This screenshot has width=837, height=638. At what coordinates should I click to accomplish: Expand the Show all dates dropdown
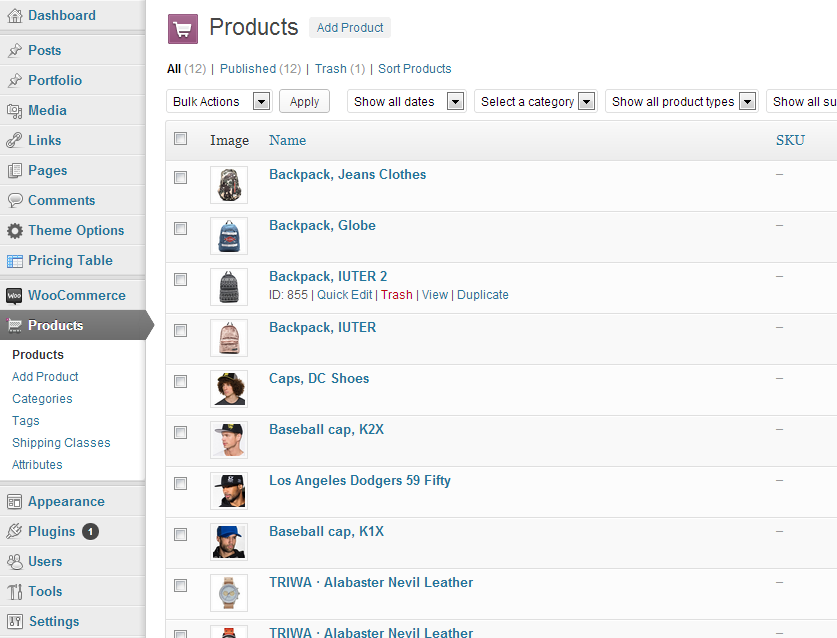(406, 102)
